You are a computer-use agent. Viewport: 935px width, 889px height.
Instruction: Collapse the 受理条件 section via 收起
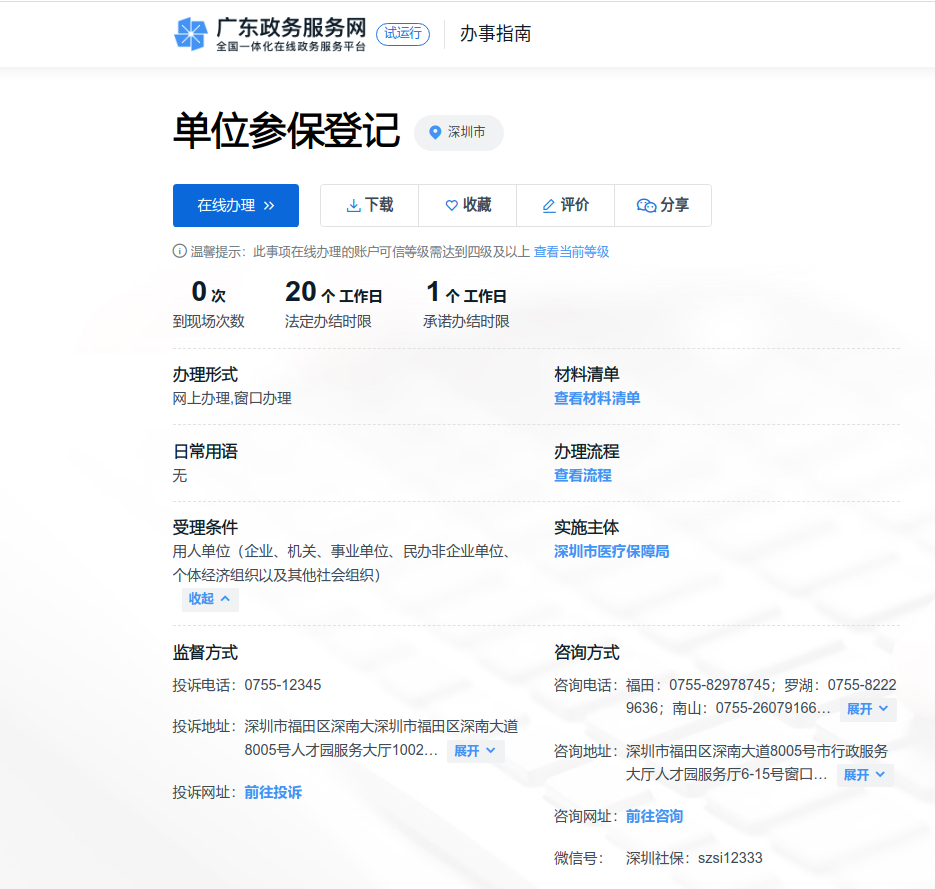(x=209, y=598)
